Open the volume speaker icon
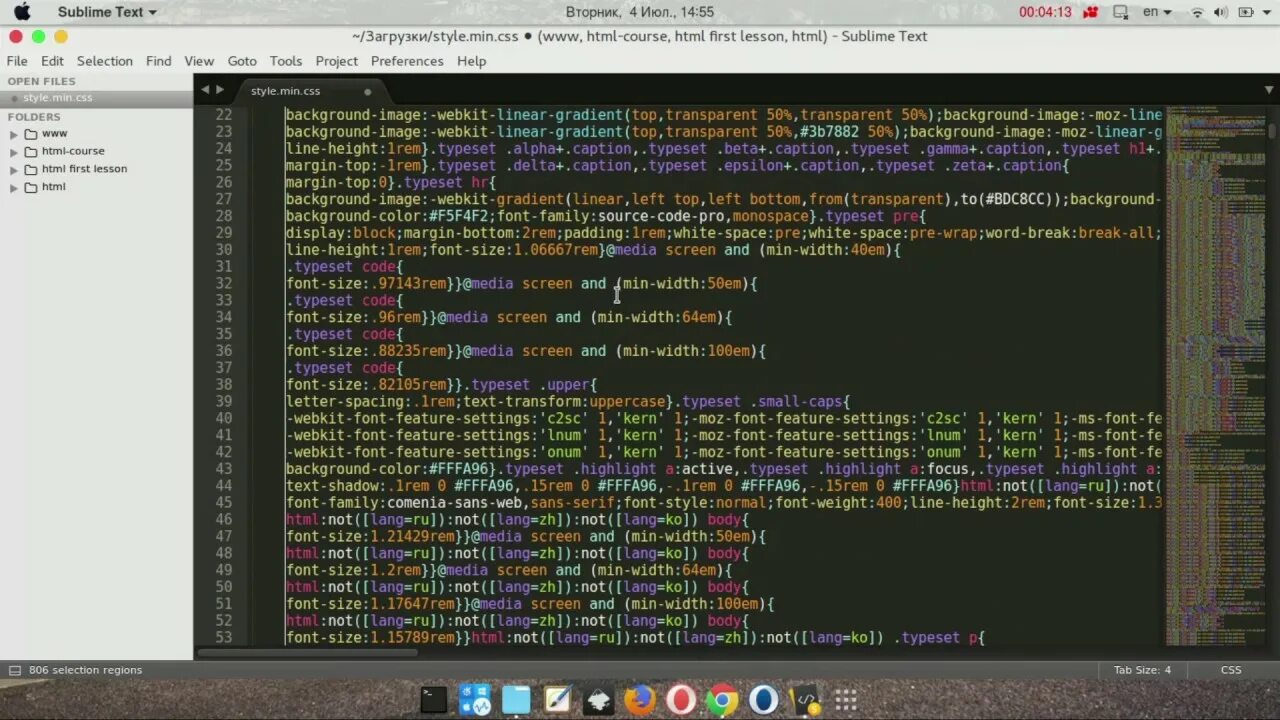Viewport: 1280px width, 720px height. [1221, 12]
